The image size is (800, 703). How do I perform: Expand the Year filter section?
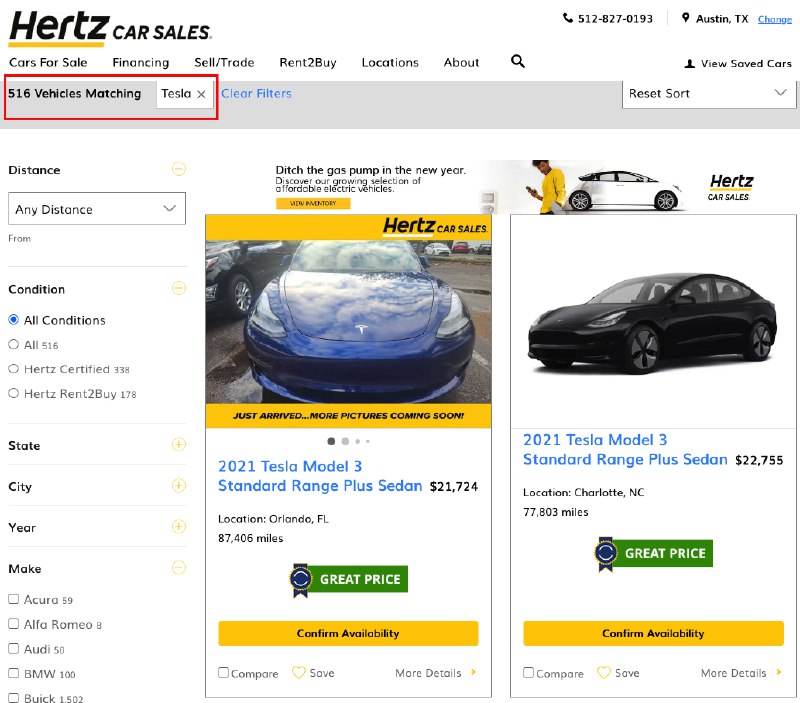(x=179, y=526)
